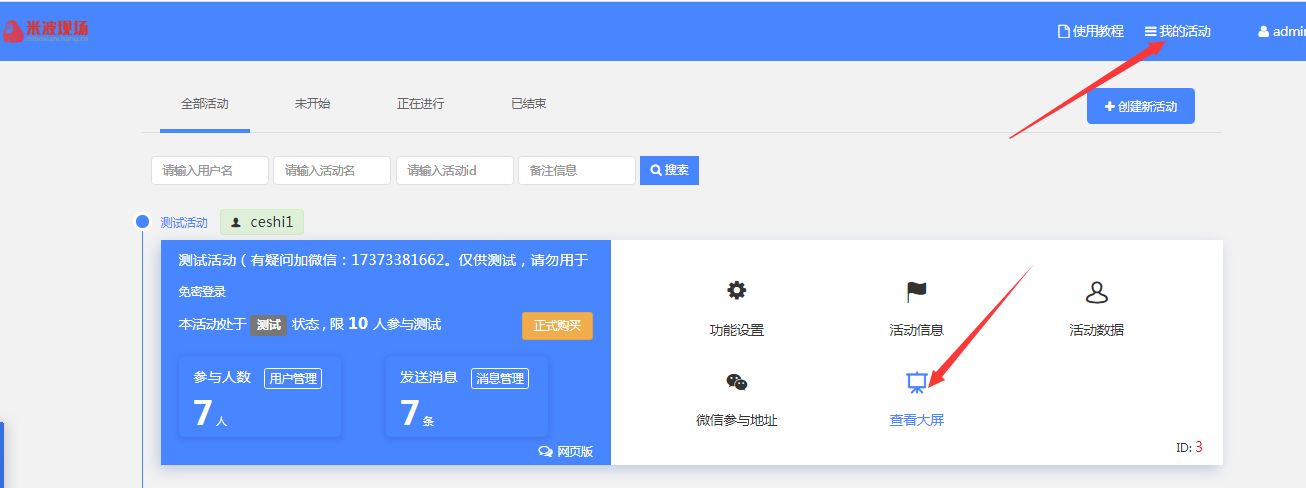Screen dimensions: 1306x488
Task: Select the 正在进行 tab
Action: 420,104
